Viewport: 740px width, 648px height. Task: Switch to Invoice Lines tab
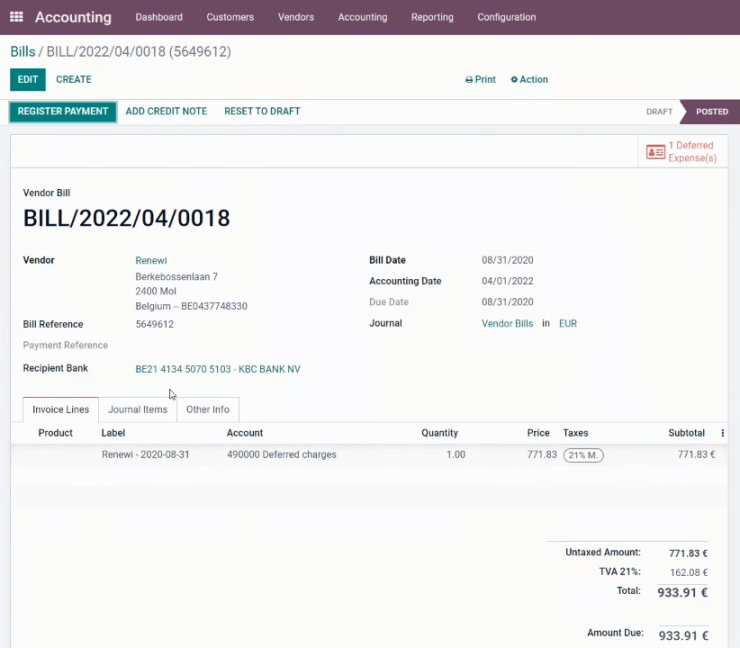60,410
